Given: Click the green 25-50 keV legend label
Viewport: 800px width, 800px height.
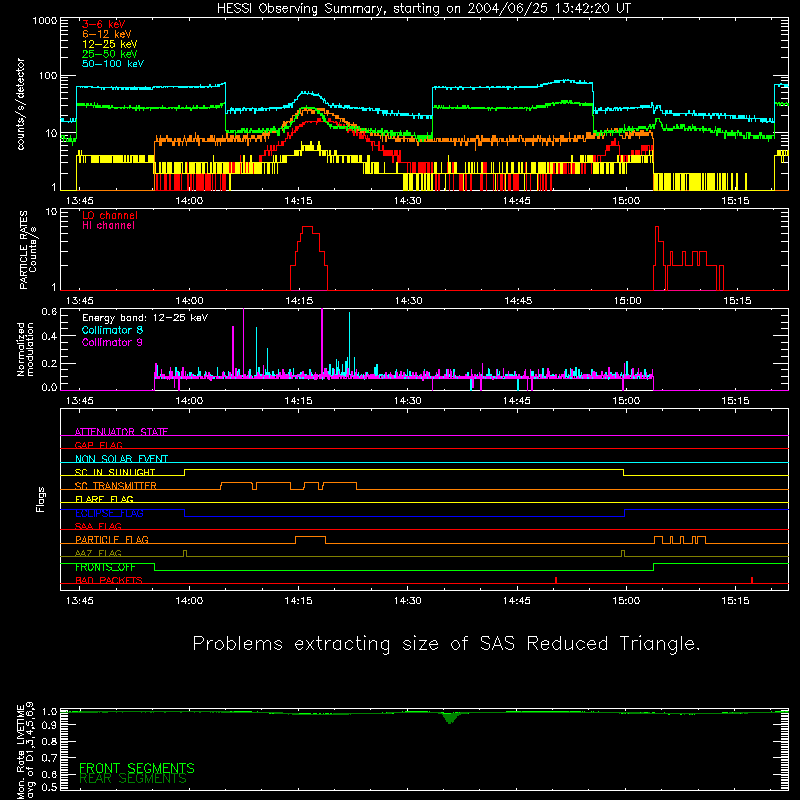Looking at the screenshot, I should (x=110, y=54).
